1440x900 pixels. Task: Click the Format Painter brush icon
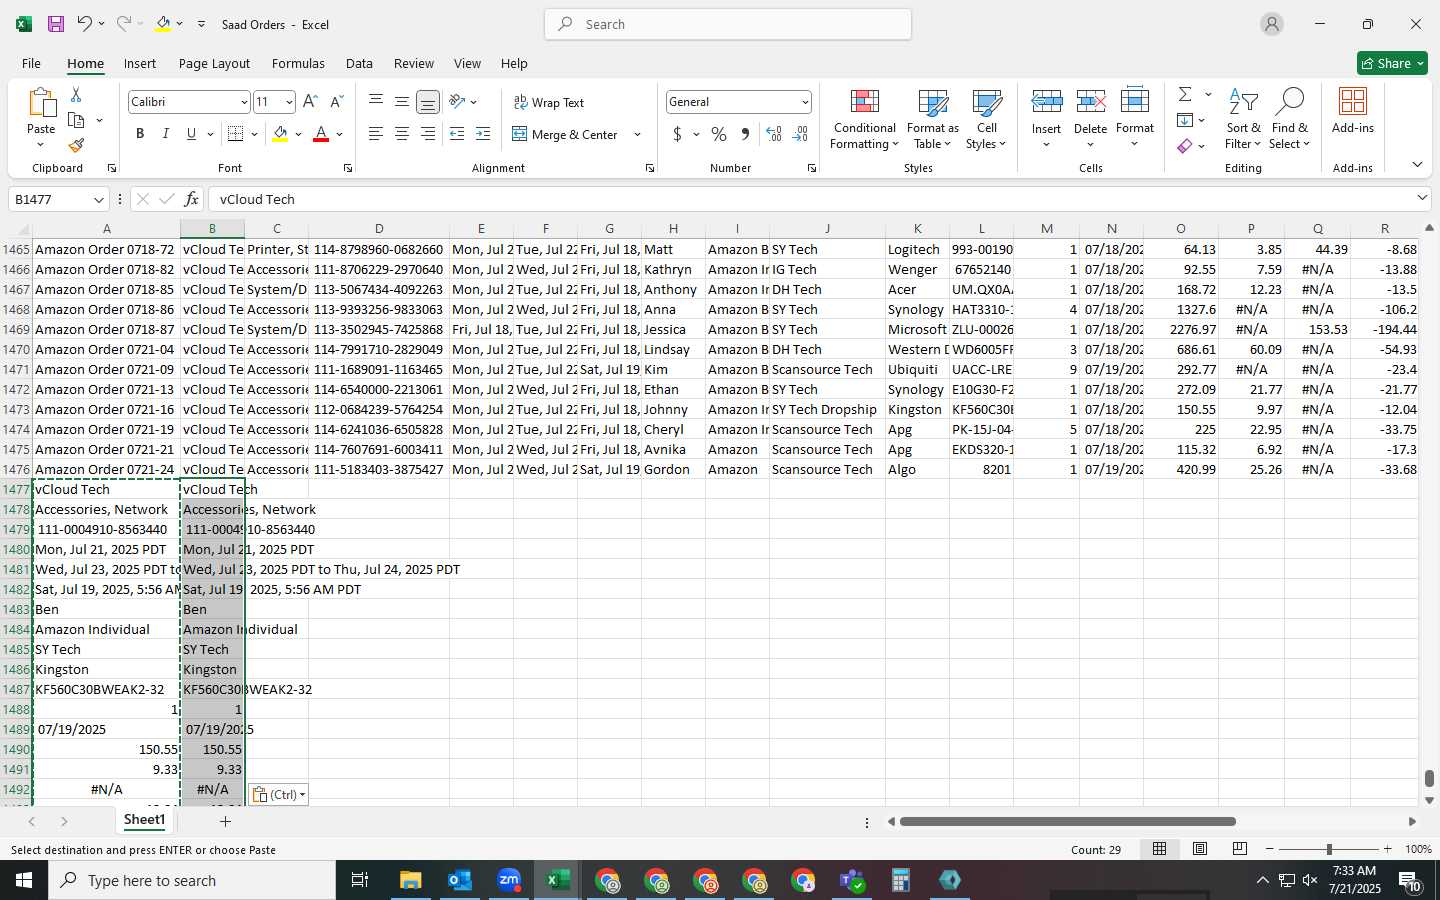tap(76, 145)
